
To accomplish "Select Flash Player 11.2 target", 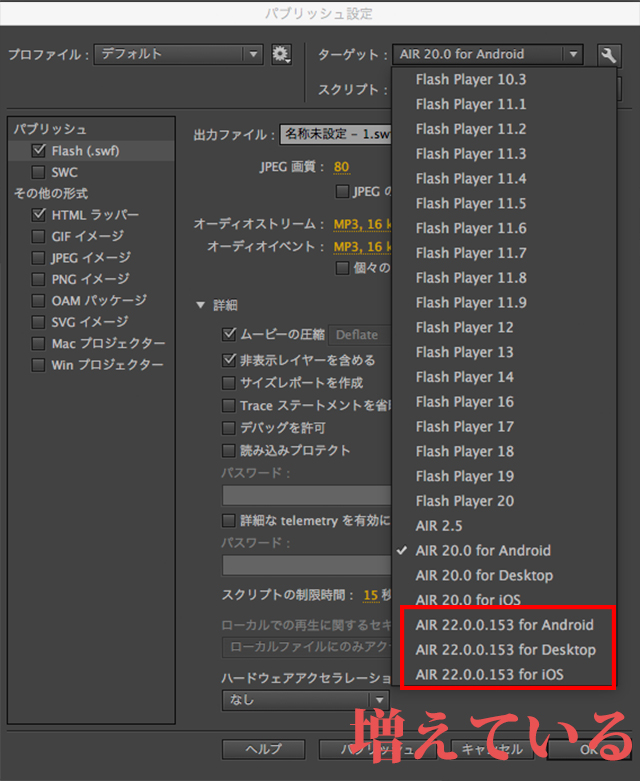I will (x=504, y=130).
